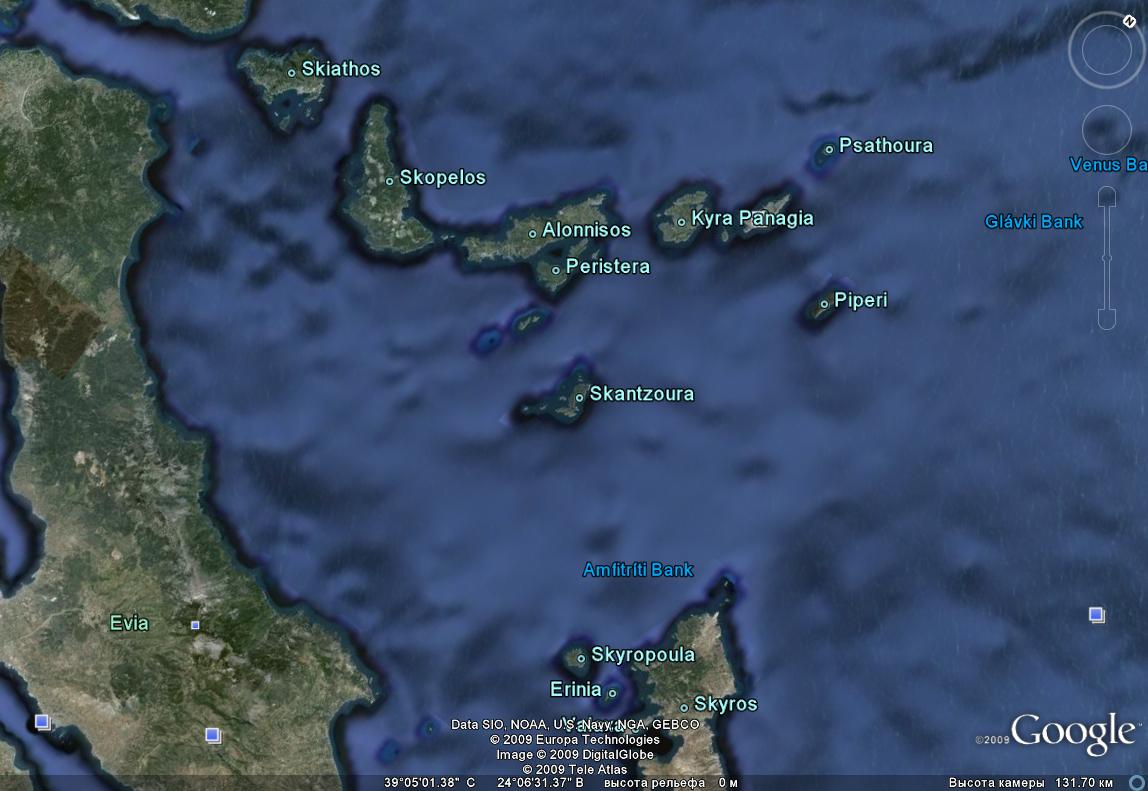
Task: Click the center of the look-around compass ring
Action: click(x=1107, y=50)
